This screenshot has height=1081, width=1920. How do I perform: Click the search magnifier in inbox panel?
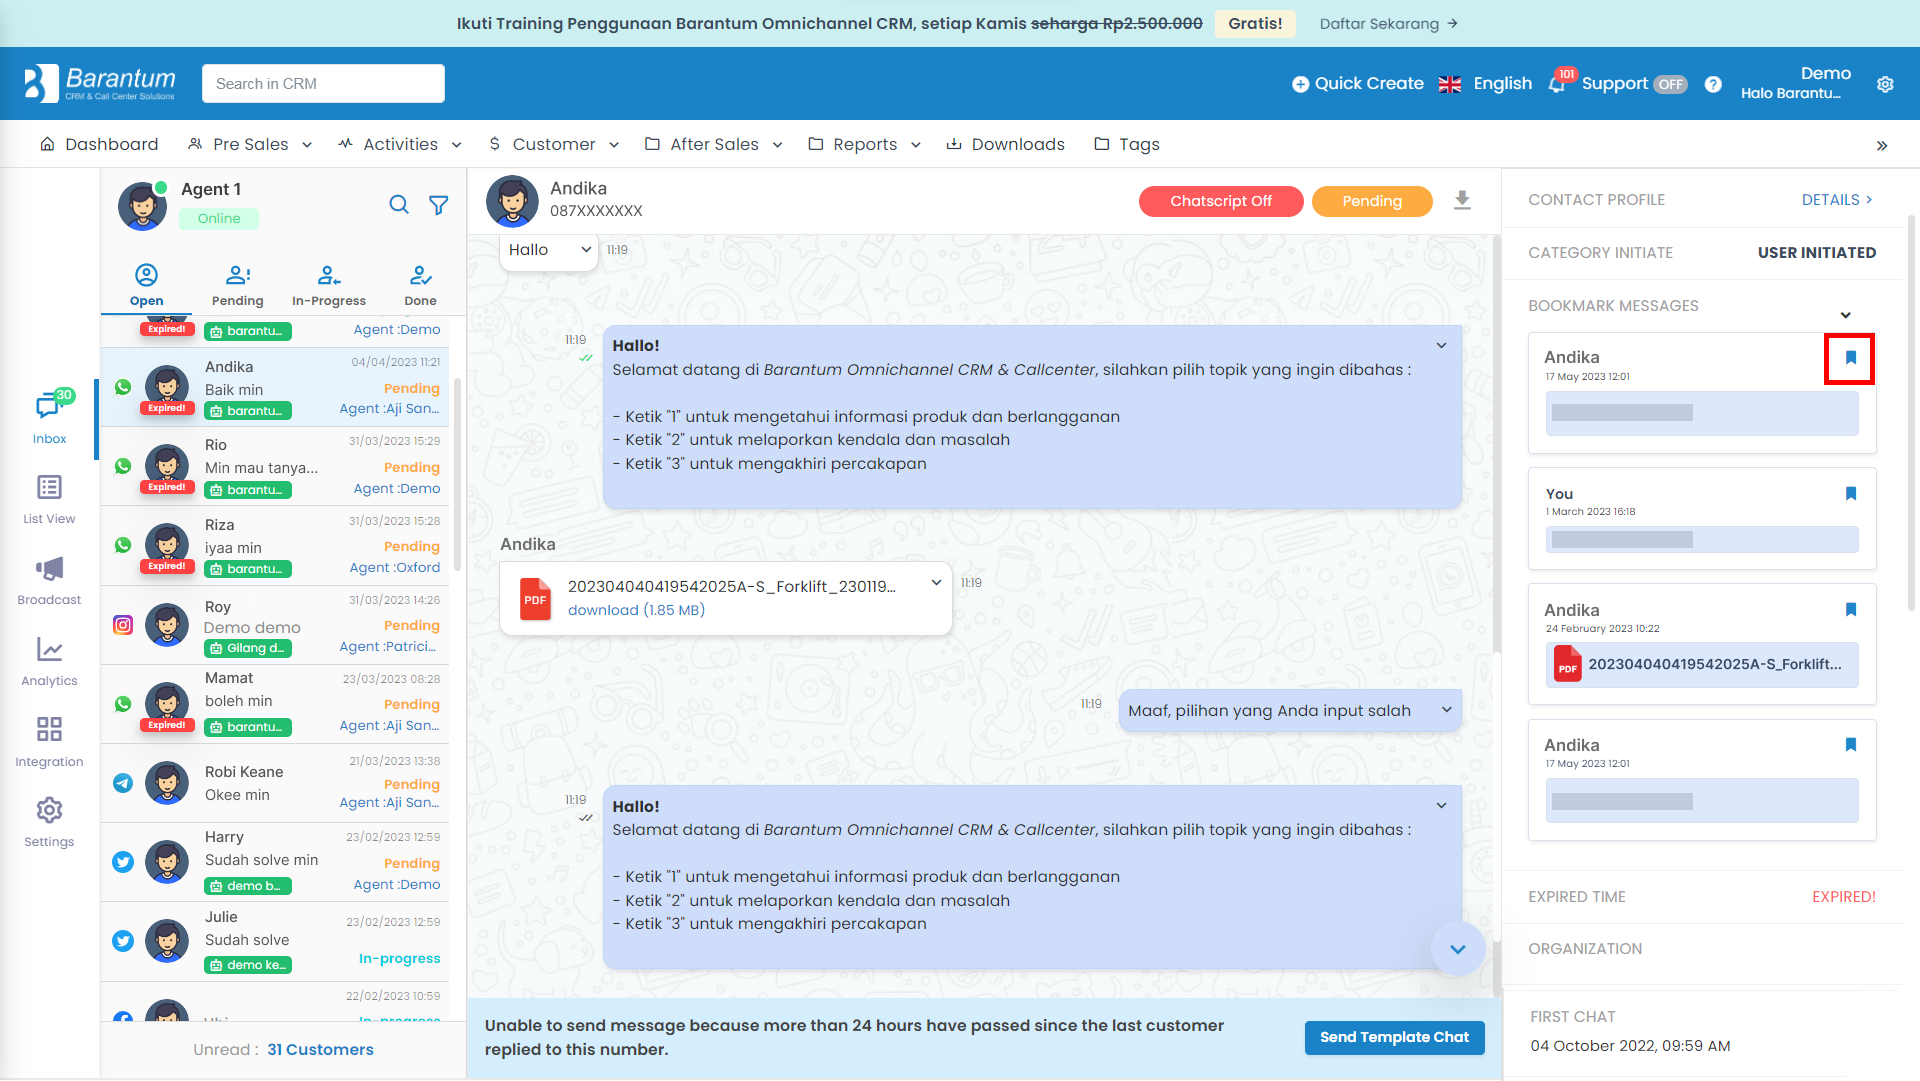click(x=399, y=205)
